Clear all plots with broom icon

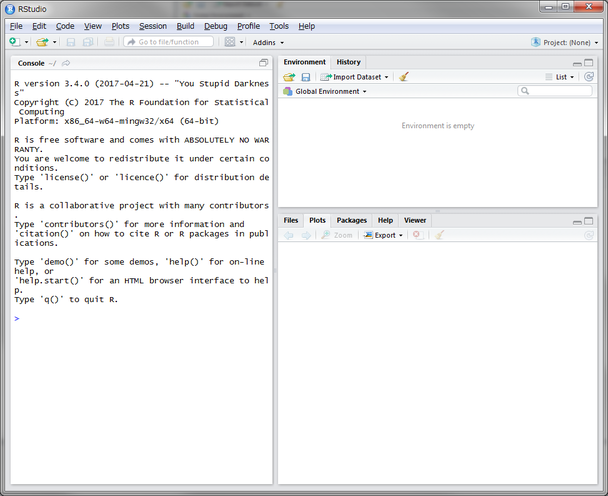(439, 235)
